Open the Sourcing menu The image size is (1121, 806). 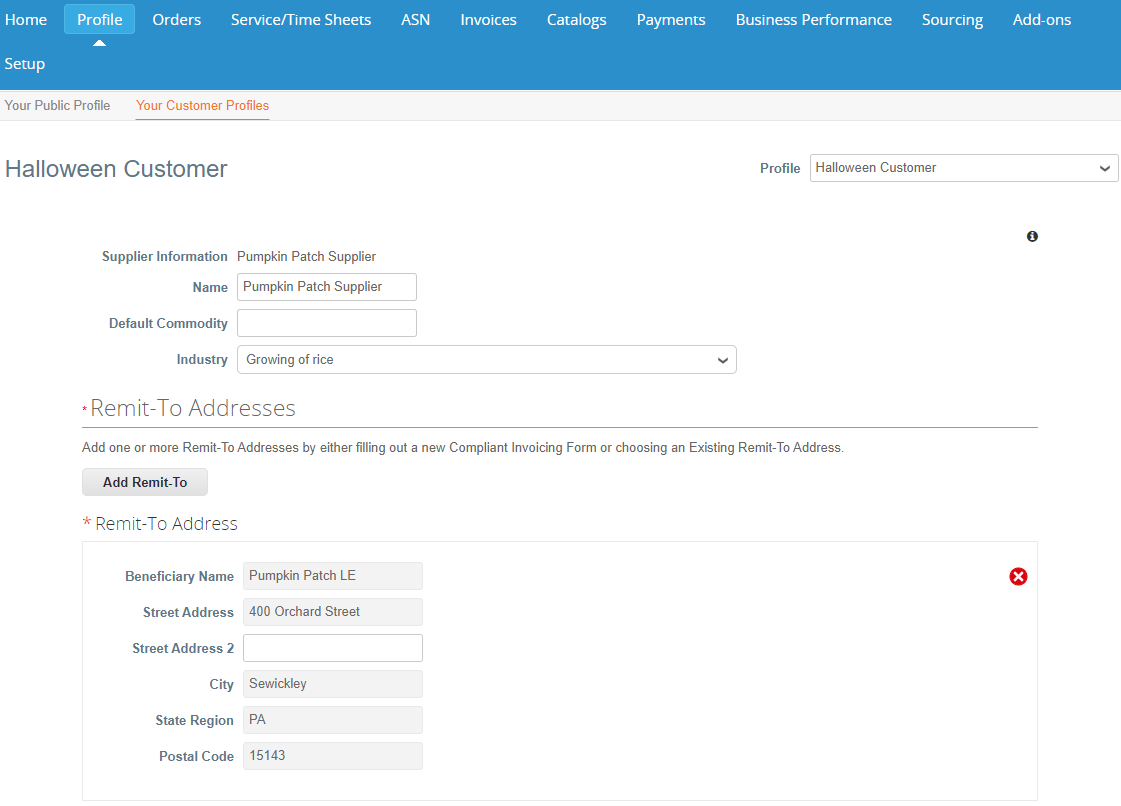pos(952,20)
